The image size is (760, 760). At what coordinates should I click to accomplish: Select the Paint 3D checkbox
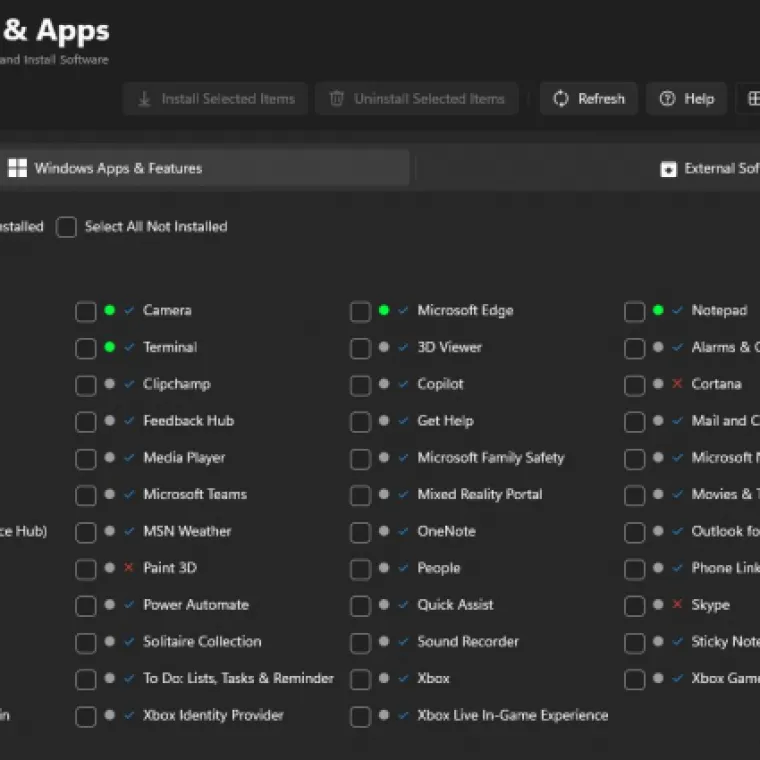(86, 569)
